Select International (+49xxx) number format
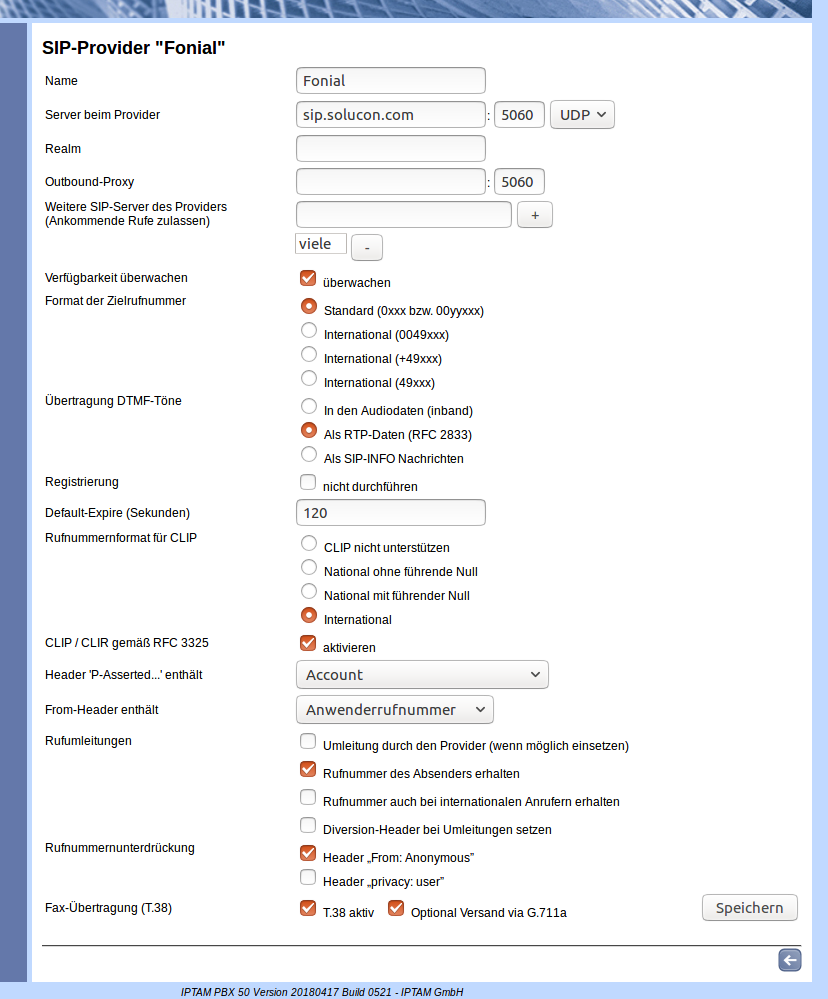828x999 pixels. coord(309,354)
